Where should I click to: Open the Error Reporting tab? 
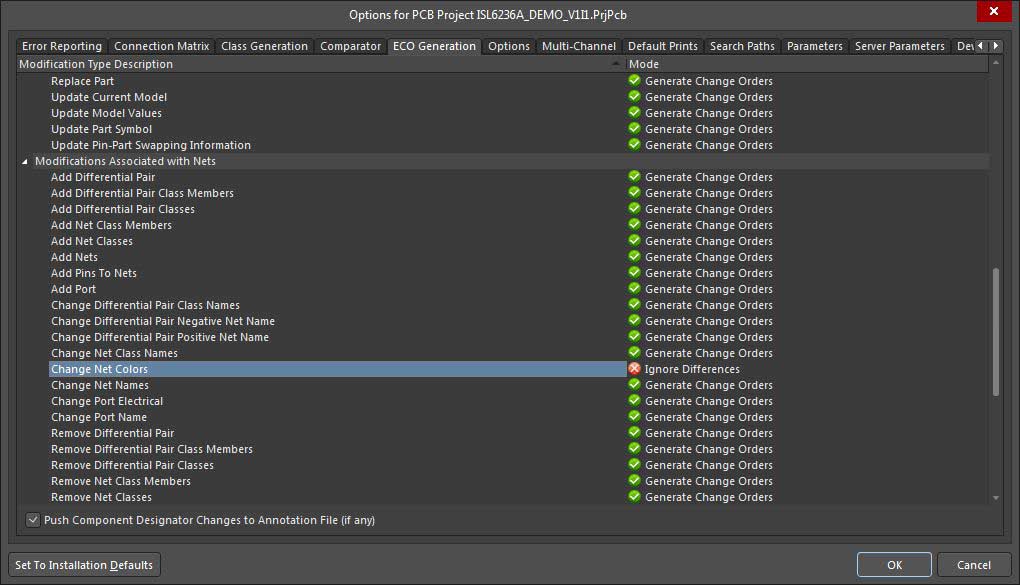pos(62,46)
